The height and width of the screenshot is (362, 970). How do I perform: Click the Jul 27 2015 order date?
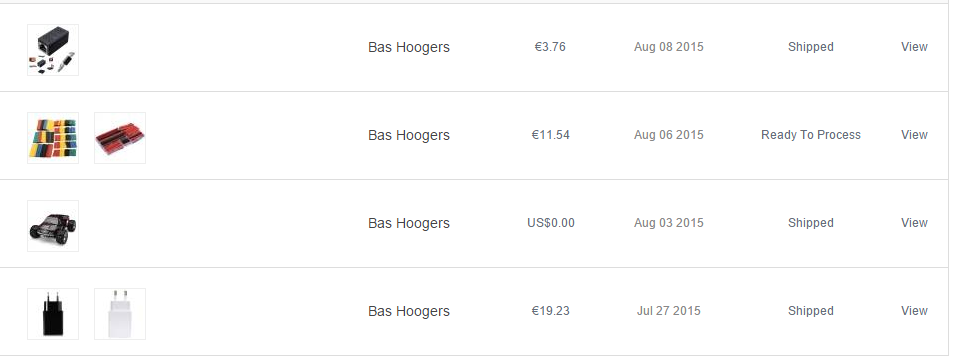[669, 311]
